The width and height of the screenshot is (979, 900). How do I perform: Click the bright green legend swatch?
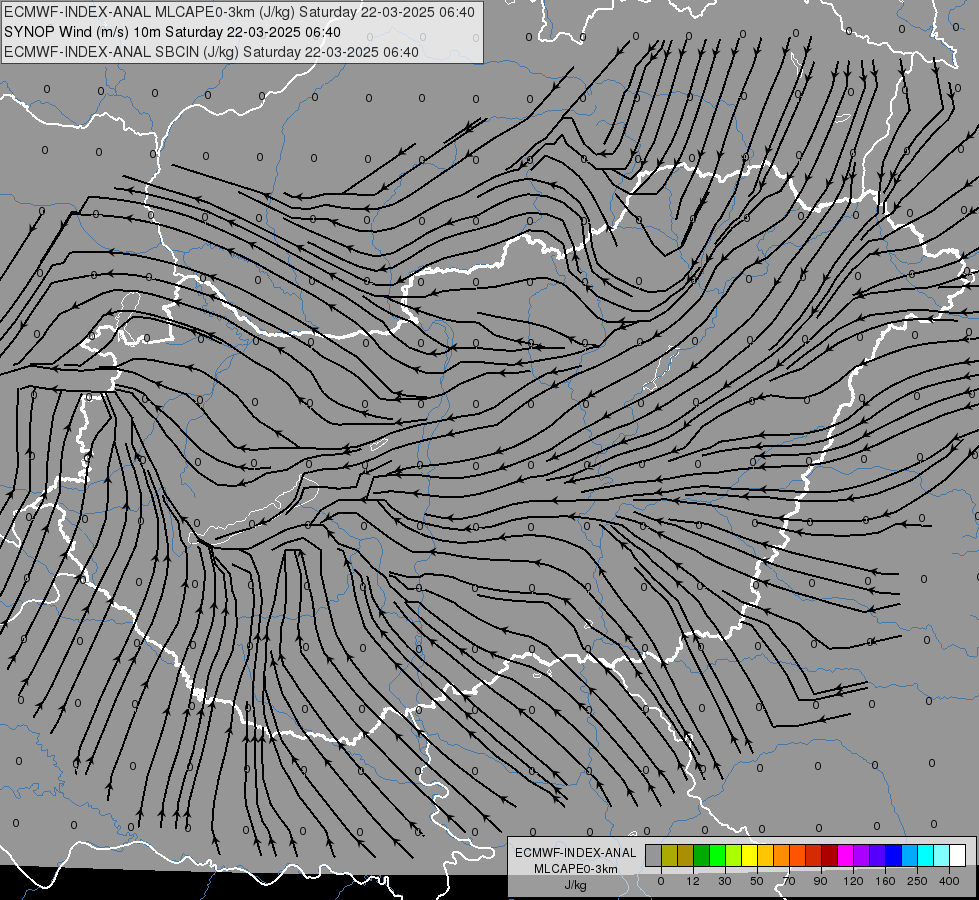[x=717, y=855]
